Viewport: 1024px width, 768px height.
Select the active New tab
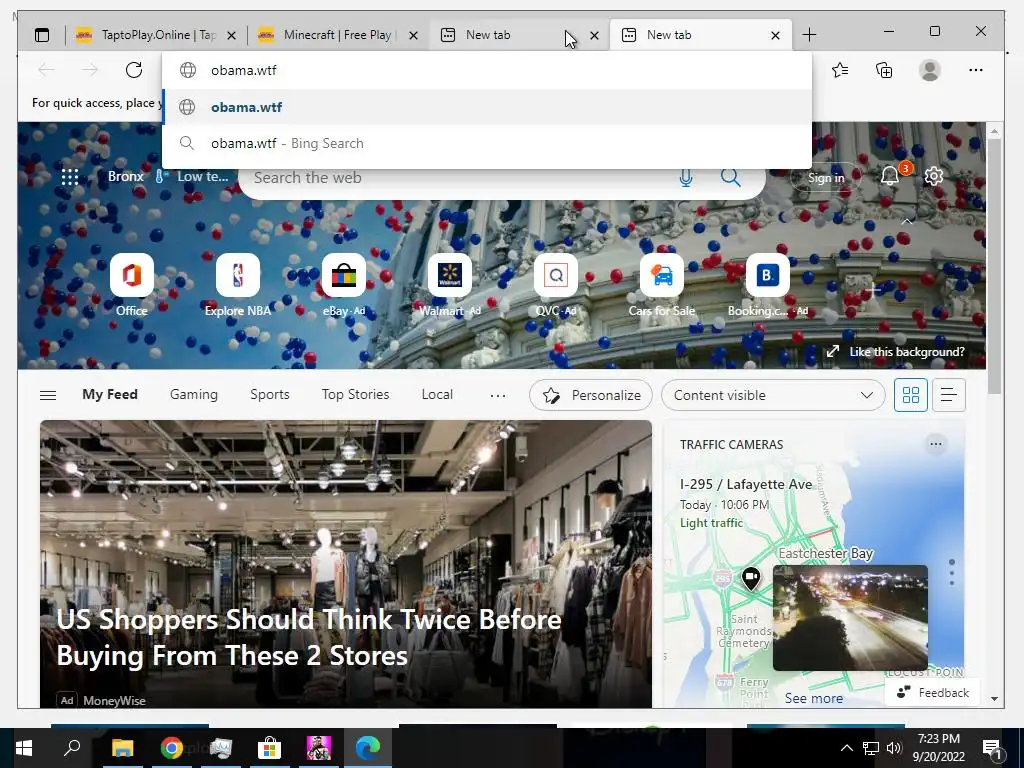[701, 35]
